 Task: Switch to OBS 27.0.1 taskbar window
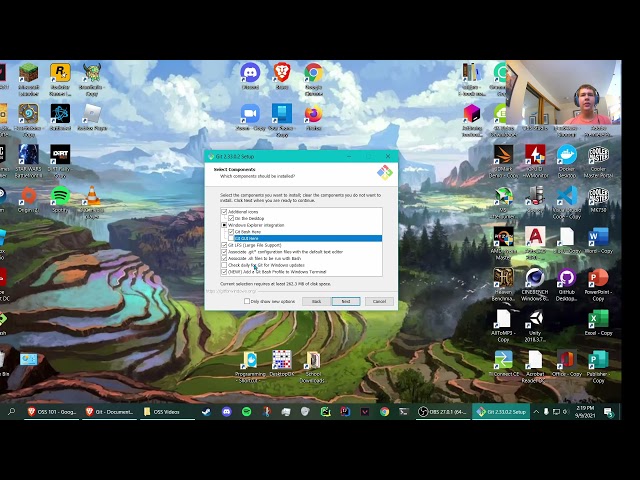(443, 412)
